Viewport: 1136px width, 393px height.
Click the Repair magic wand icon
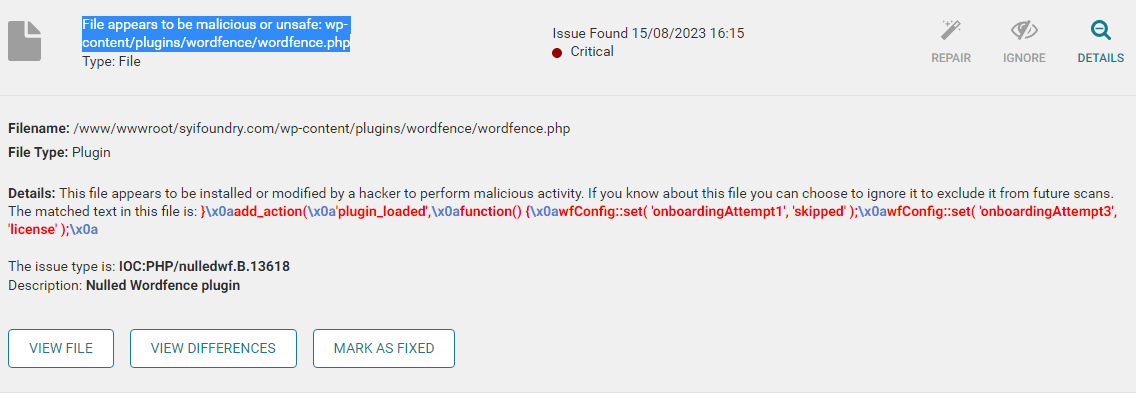(951, 30)
